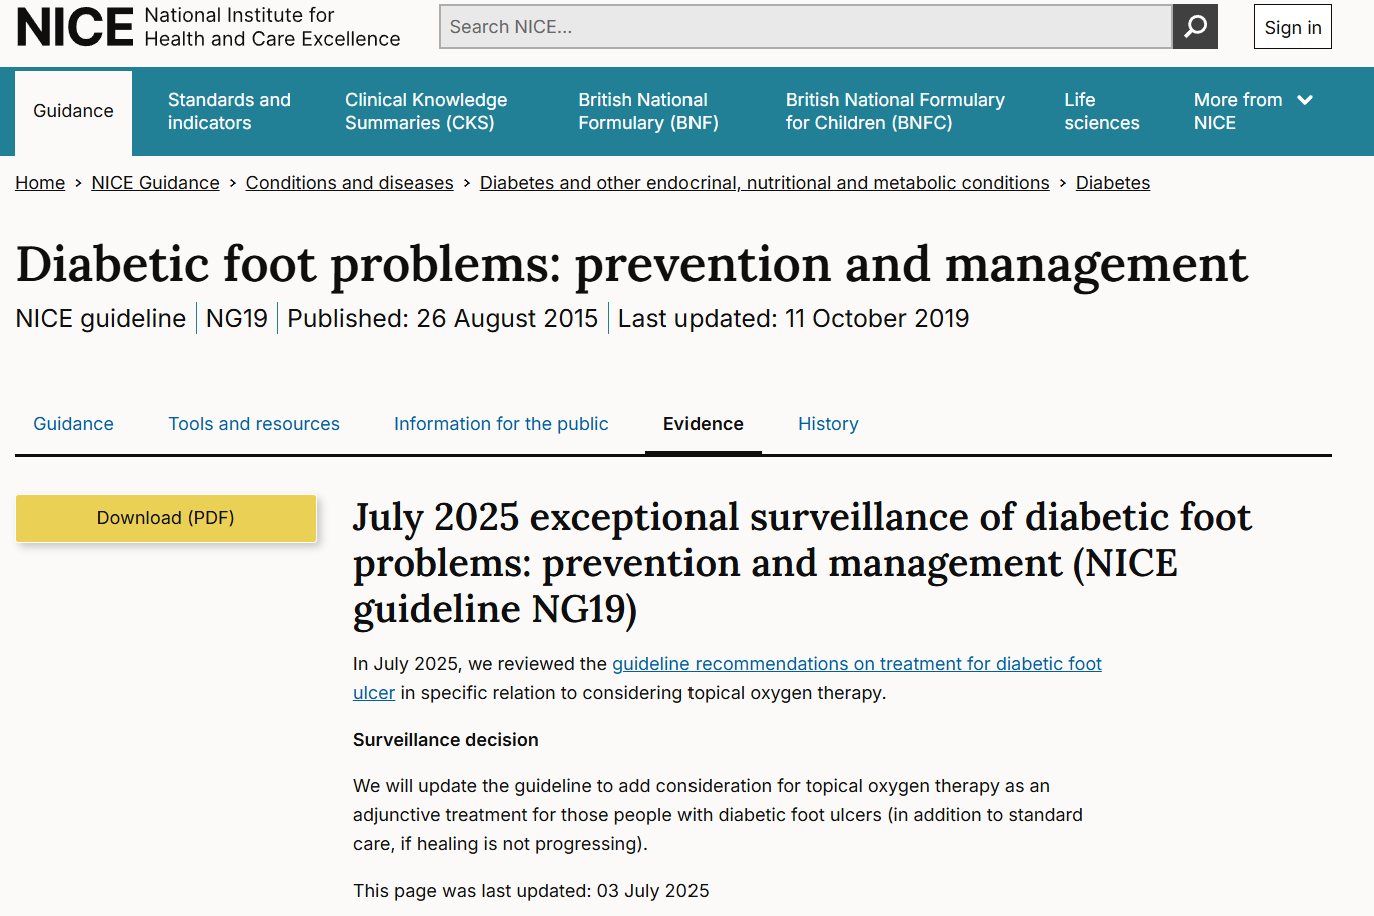The height and width of the screenshot is (916, 1374).
Task: Follow the NICE Guidance breadcrumb link
Action: 155,183
